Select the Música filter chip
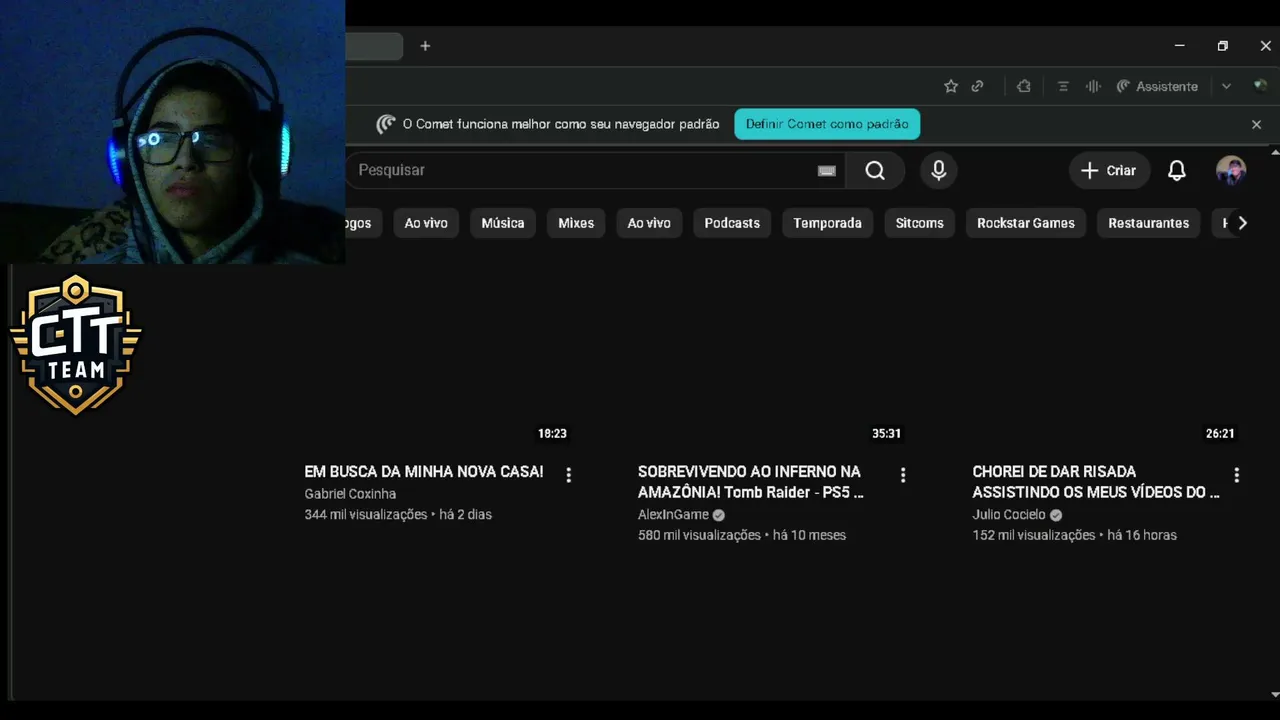The image size is (1280, 720). point(503,223)
